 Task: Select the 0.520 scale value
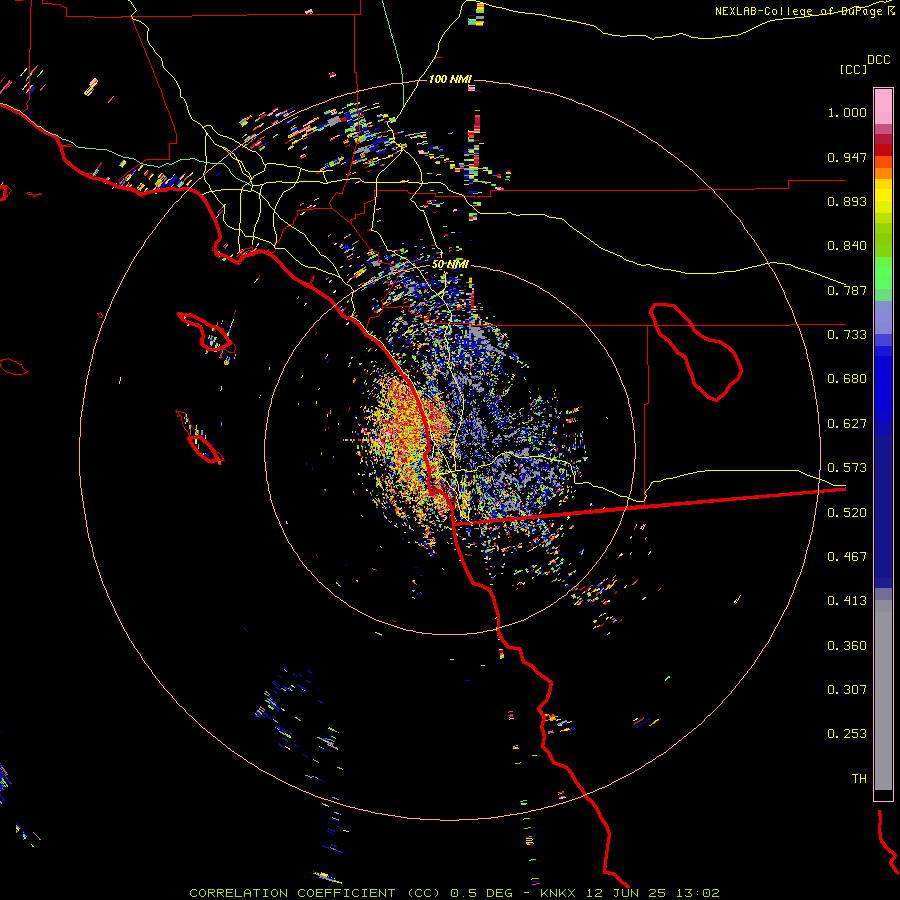coord(847,513)
